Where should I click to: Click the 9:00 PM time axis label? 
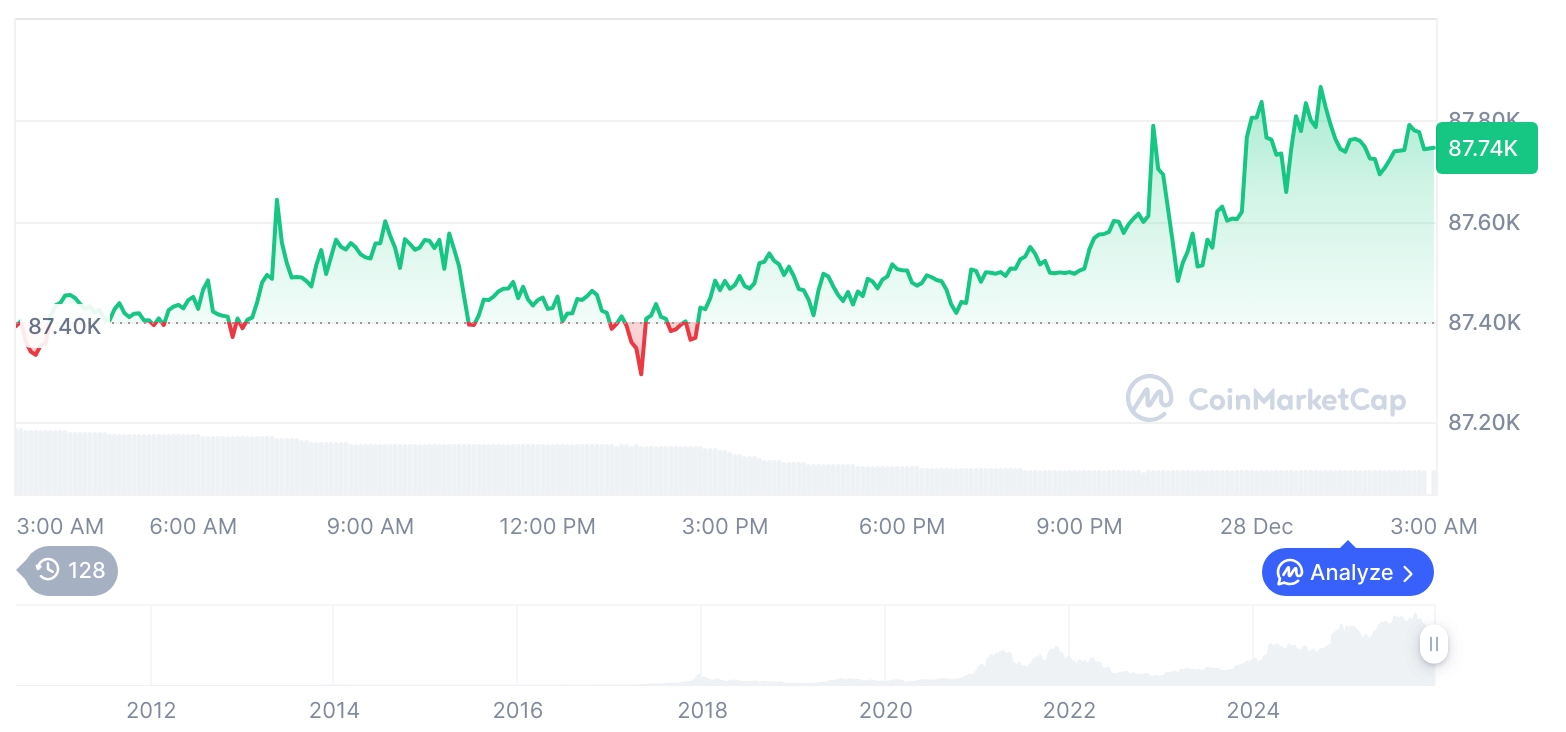click(1079, 526)
